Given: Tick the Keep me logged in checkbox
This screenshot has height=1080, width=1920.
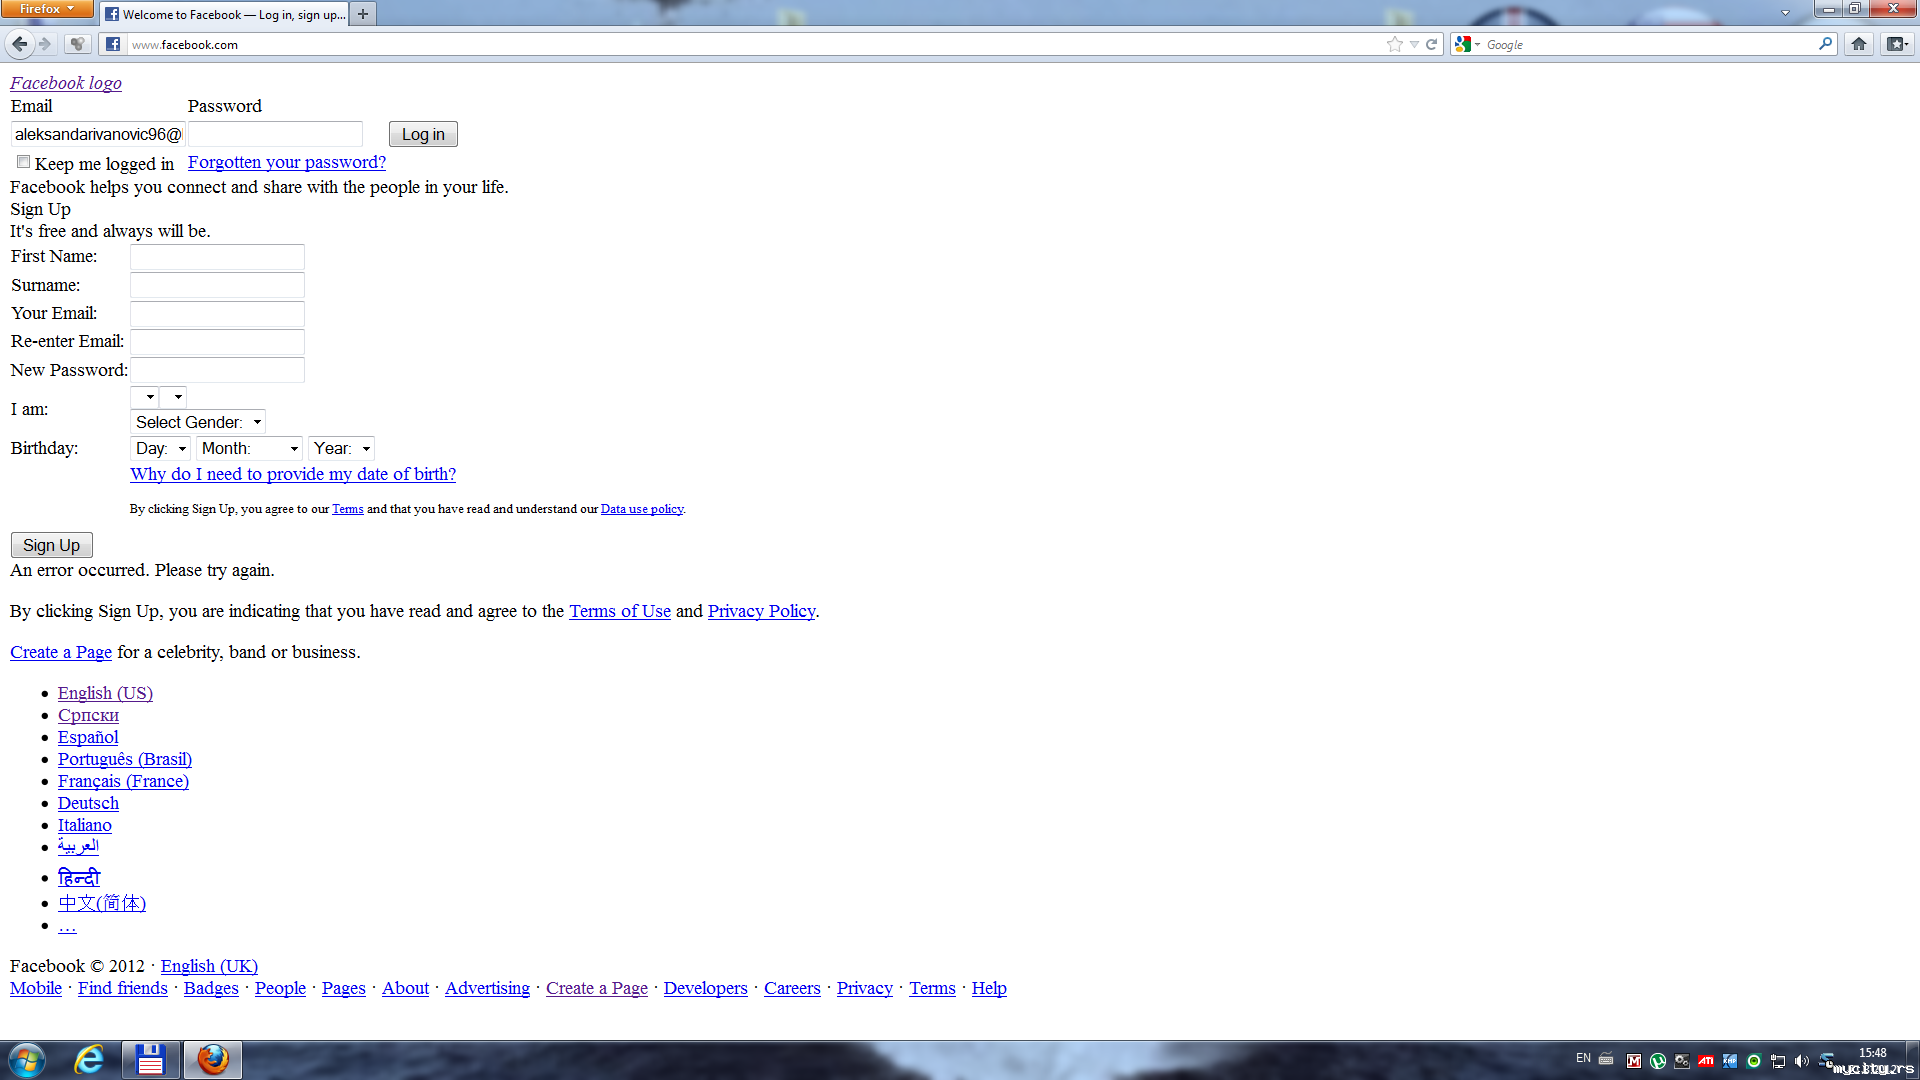Looking at the screenshot, I should coord(23,162).
